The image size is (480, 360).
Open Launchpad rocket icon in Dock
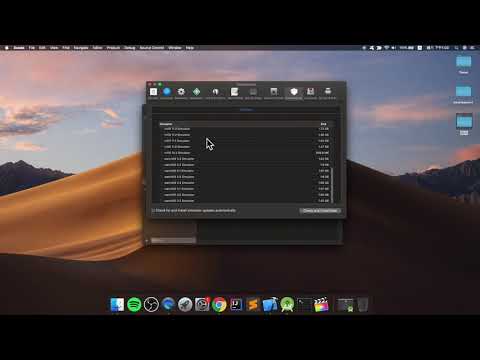pyautogui.click(x=185, y=304)
